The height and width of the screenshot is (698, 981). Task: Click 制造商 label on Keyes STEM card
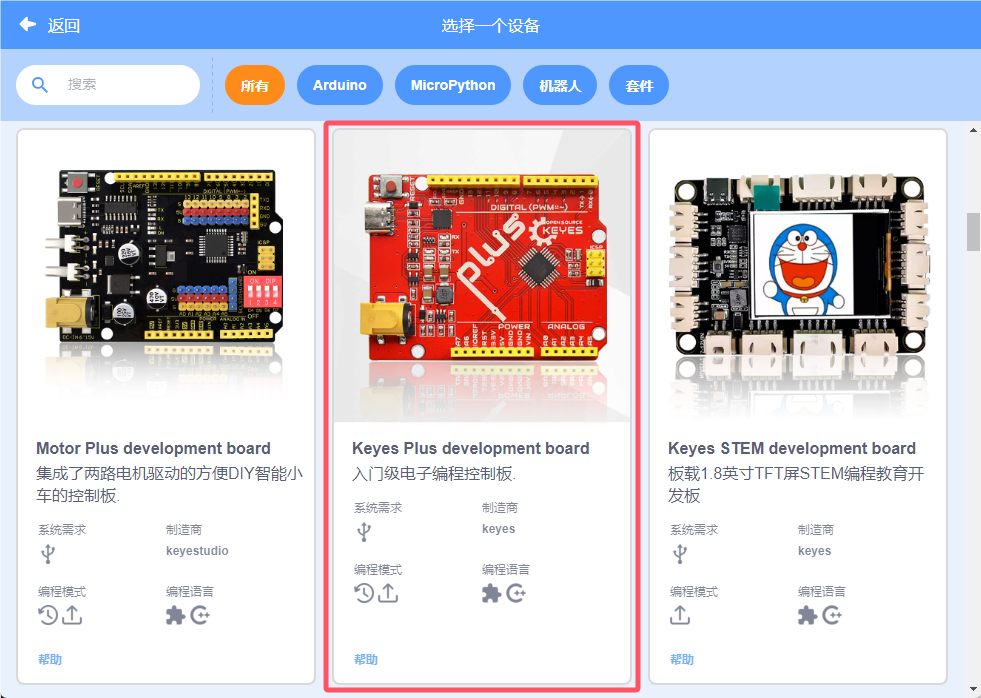click(x=816, y=530)
